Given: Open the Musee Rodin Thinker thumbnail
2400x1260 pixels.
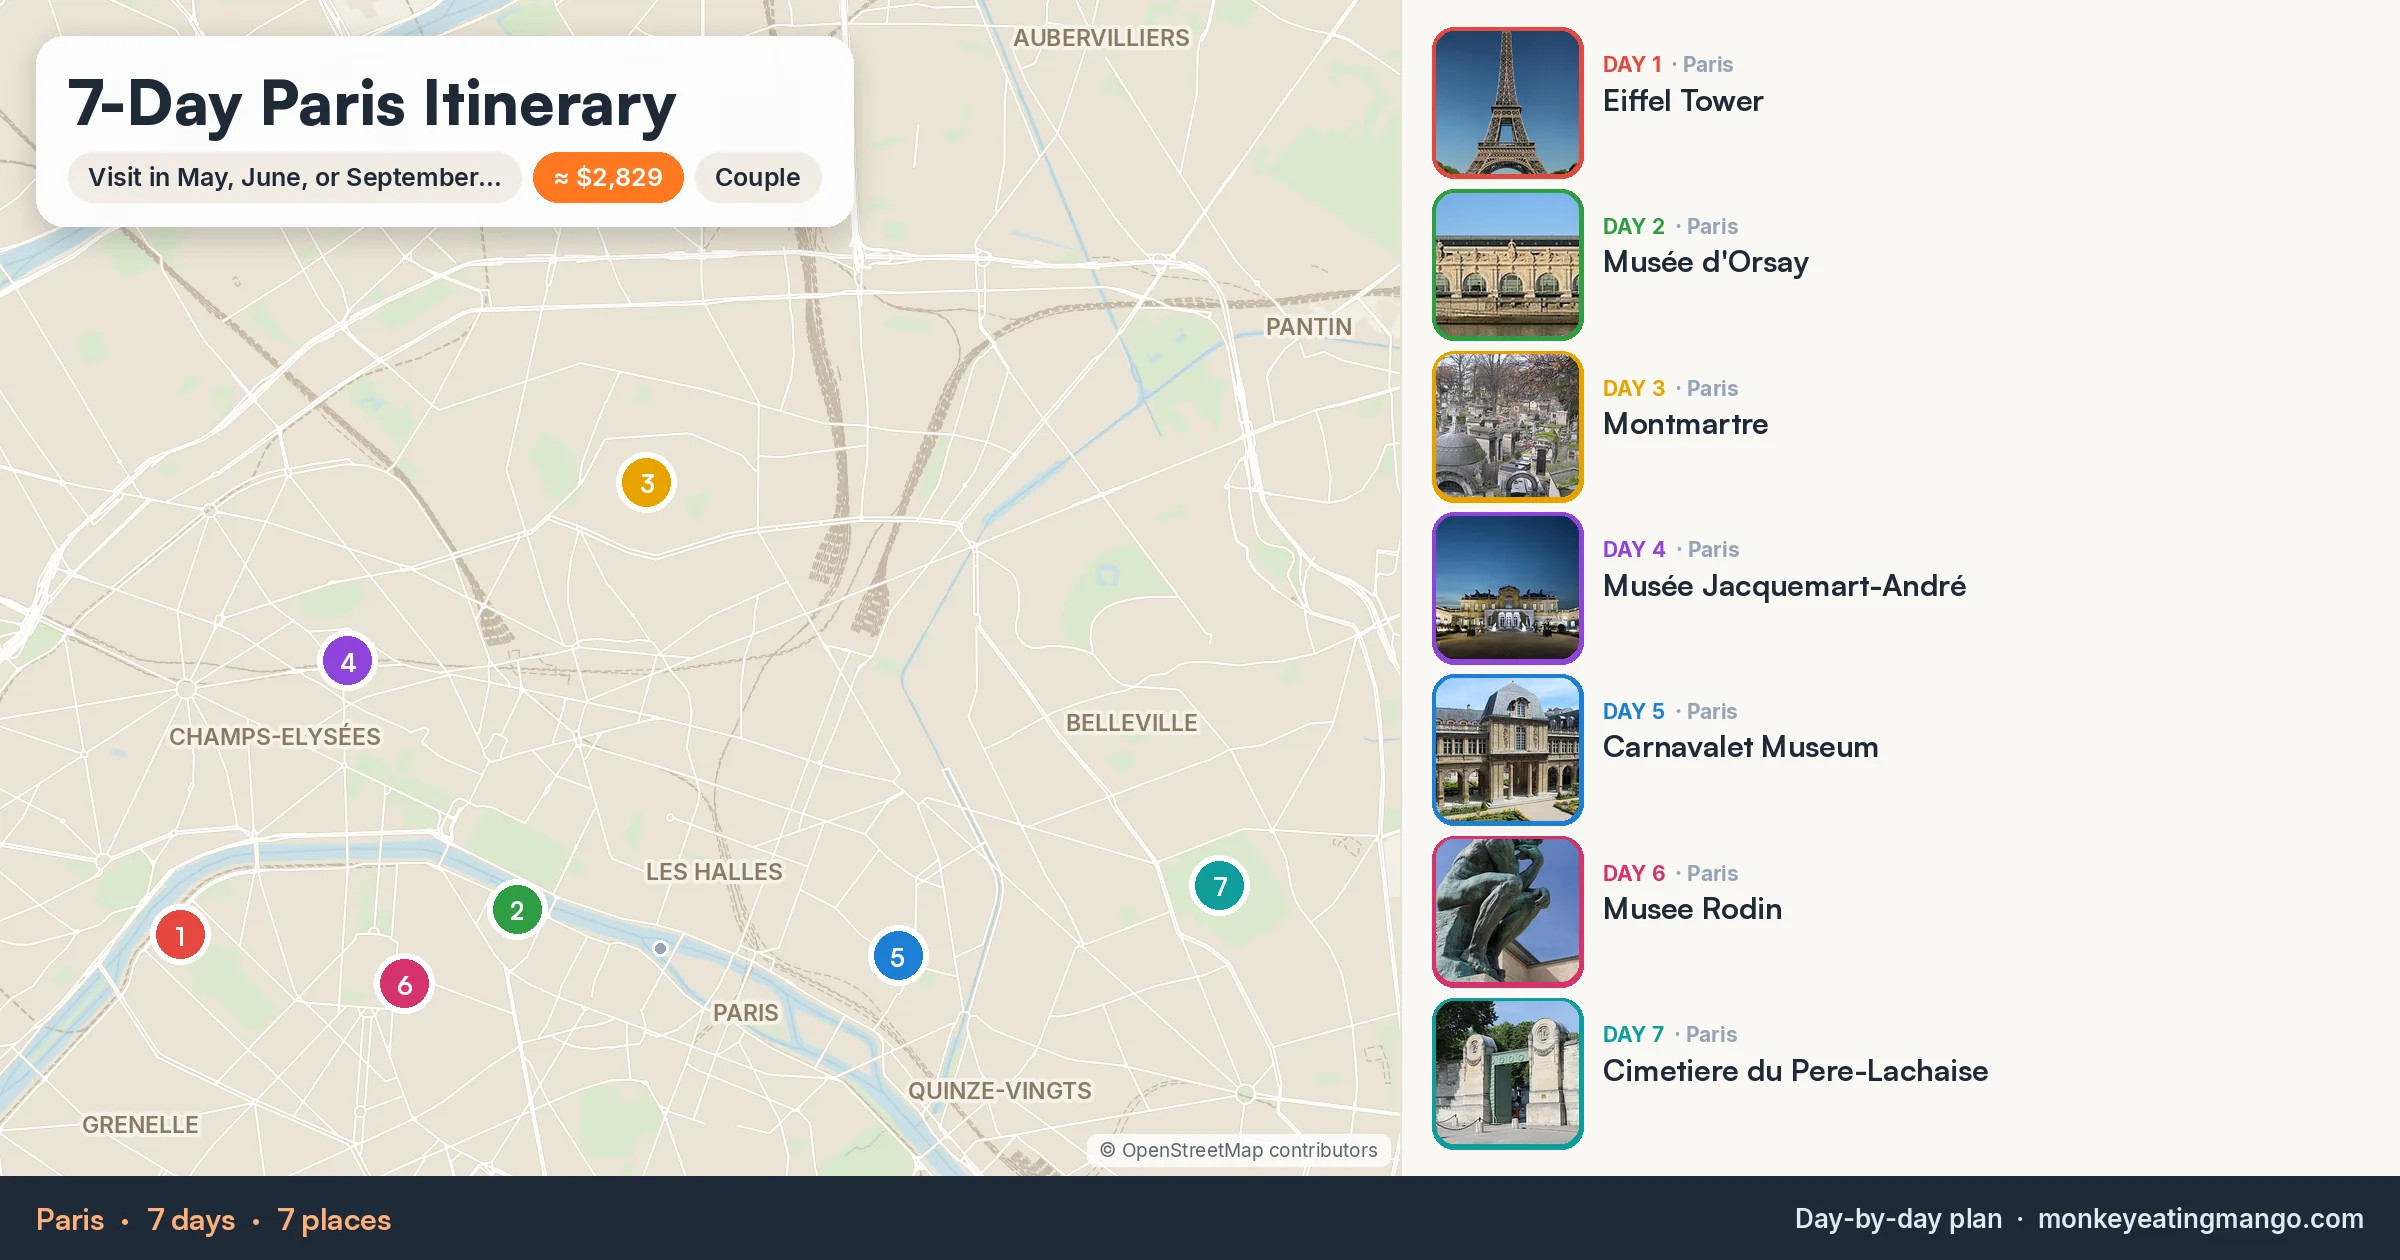Looking at the screenshot, I should (x=1508, y=912).
